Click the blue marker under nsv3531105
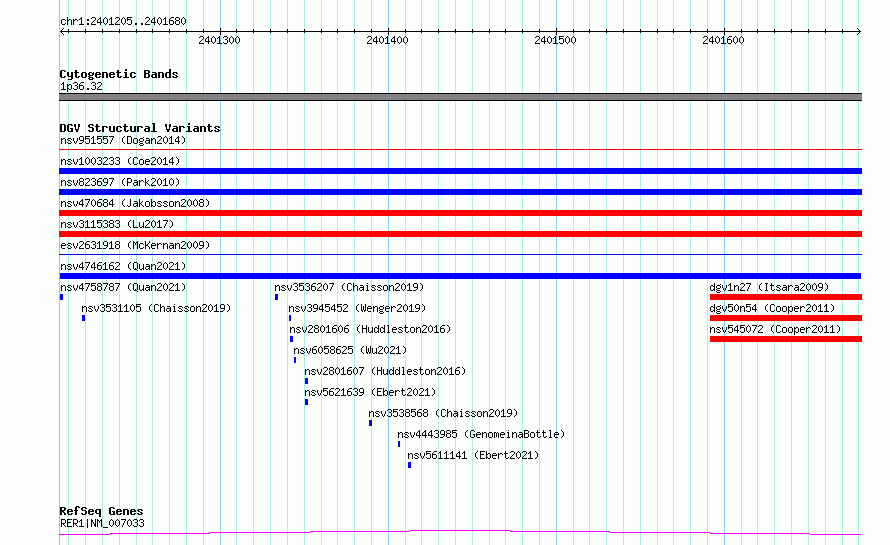 pyautogui.click(x=83, y=318)
